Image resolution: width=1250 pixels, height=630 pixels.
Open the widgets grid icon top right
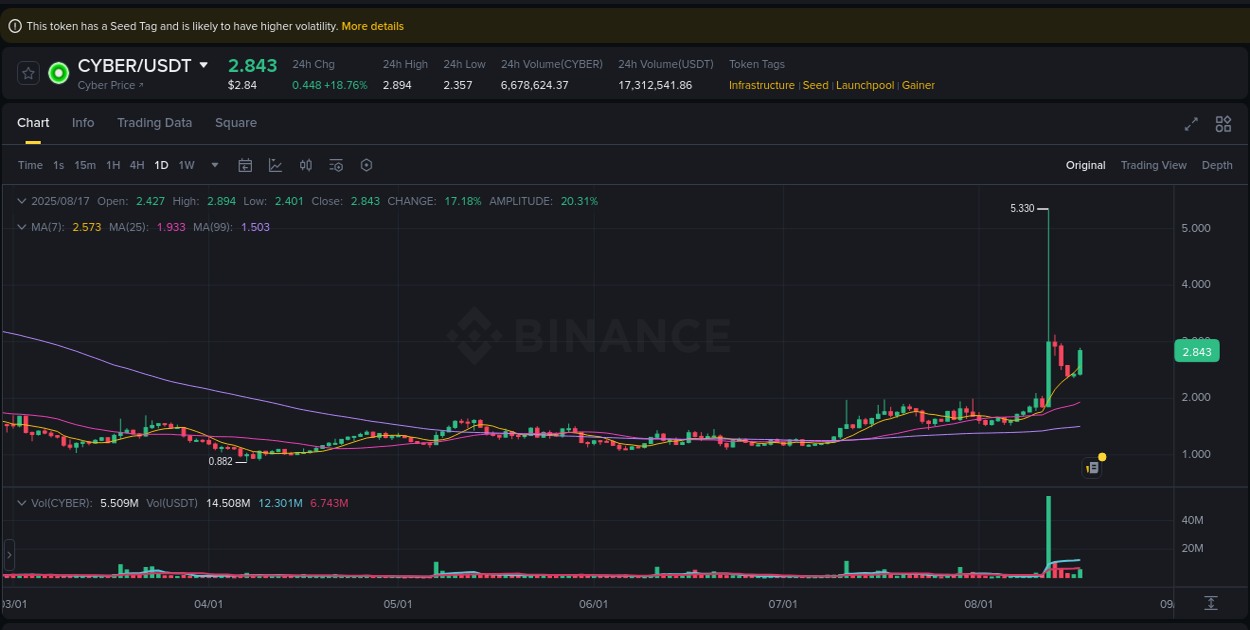pyautogui.click(x=1223, y=124)
